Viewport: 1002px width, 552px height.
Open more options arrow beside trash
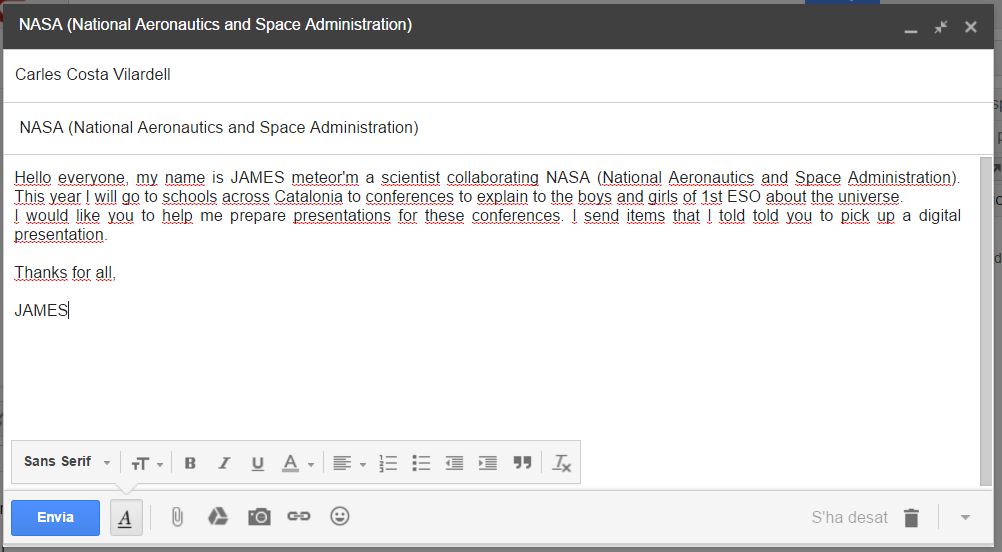(x=965, y=518)
